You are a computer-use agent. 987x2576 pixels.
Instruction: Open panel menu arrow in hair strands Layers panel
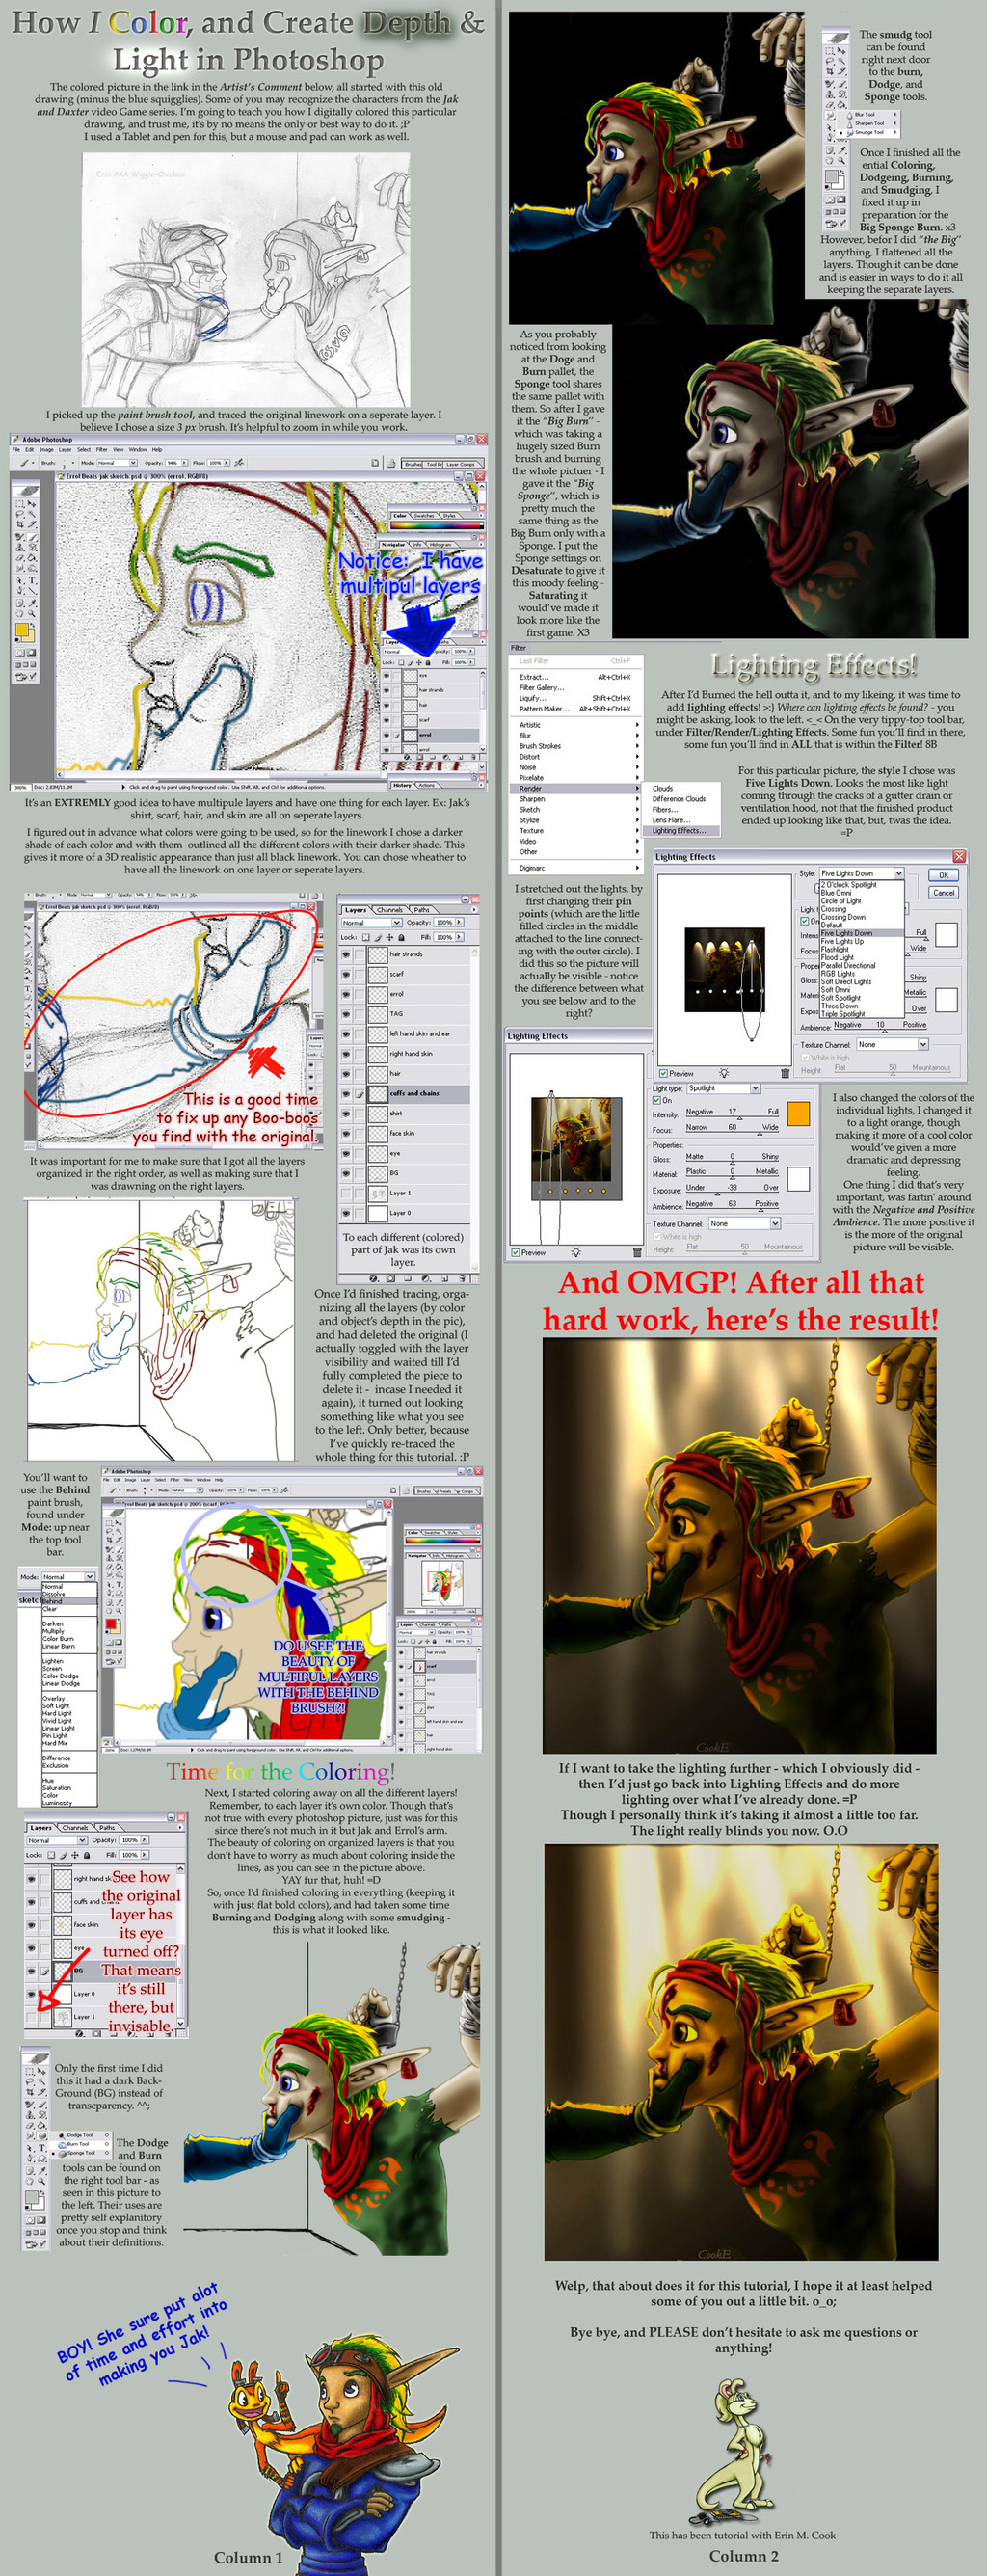473,910
